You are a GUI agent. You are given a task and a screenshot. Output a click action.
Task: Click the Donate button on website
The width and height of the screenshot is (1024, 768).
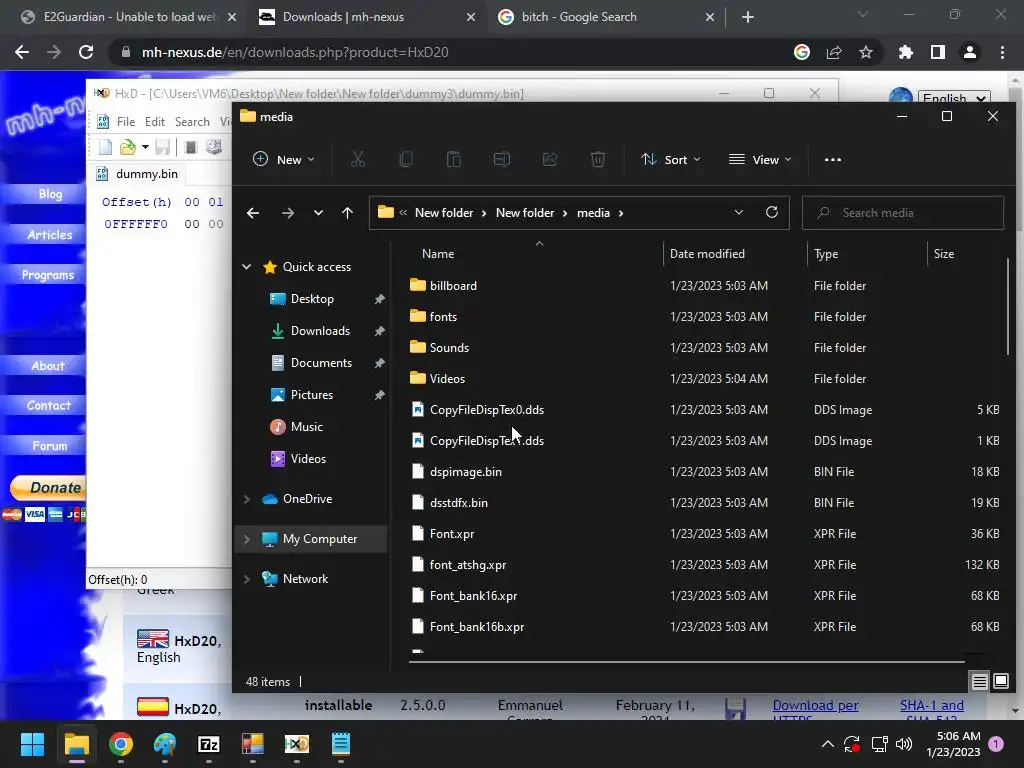tap(48, 487)
